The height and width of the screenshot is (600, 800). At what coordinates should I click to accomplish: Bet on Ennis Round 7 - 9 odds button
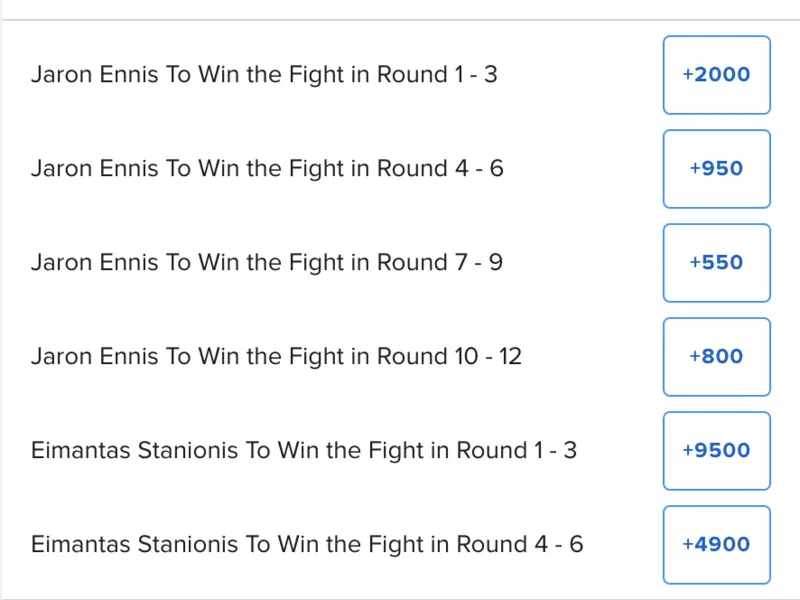tap(716, 263)
